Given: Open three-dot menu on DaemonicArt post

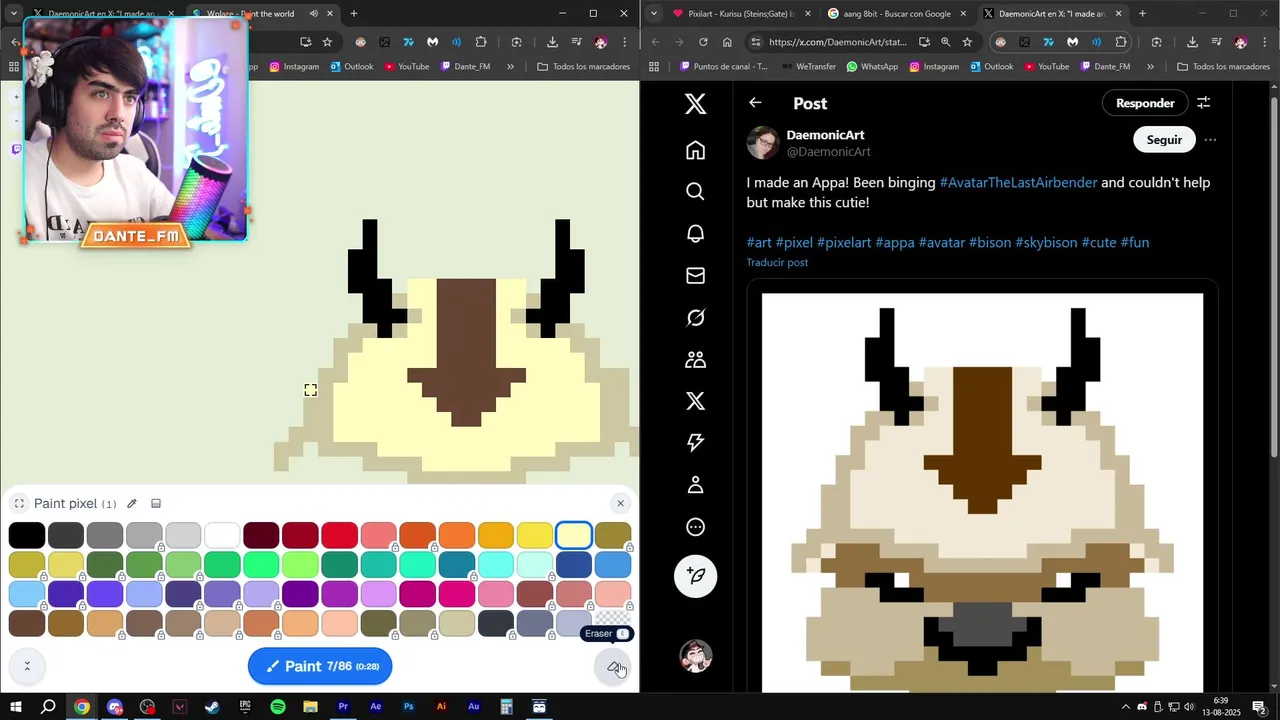Looking at the screenshot, I should pos(1210,140).
